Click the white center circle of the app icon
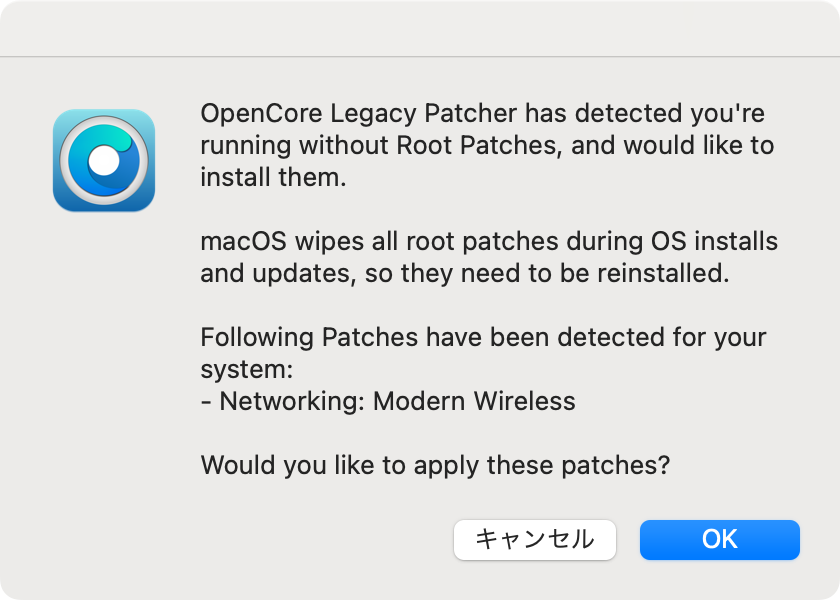 click(x=103, y=161)
